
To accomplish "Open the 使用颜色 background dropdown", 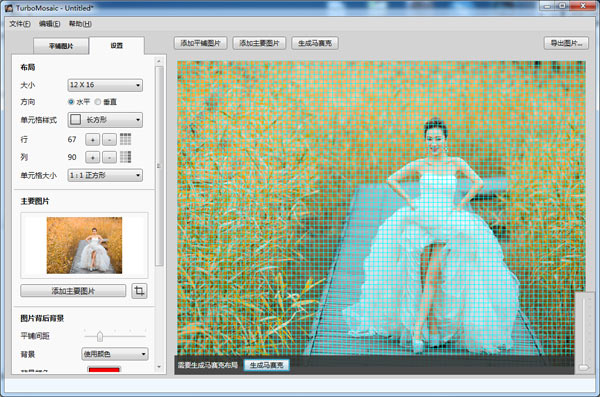I will [115, 354].
